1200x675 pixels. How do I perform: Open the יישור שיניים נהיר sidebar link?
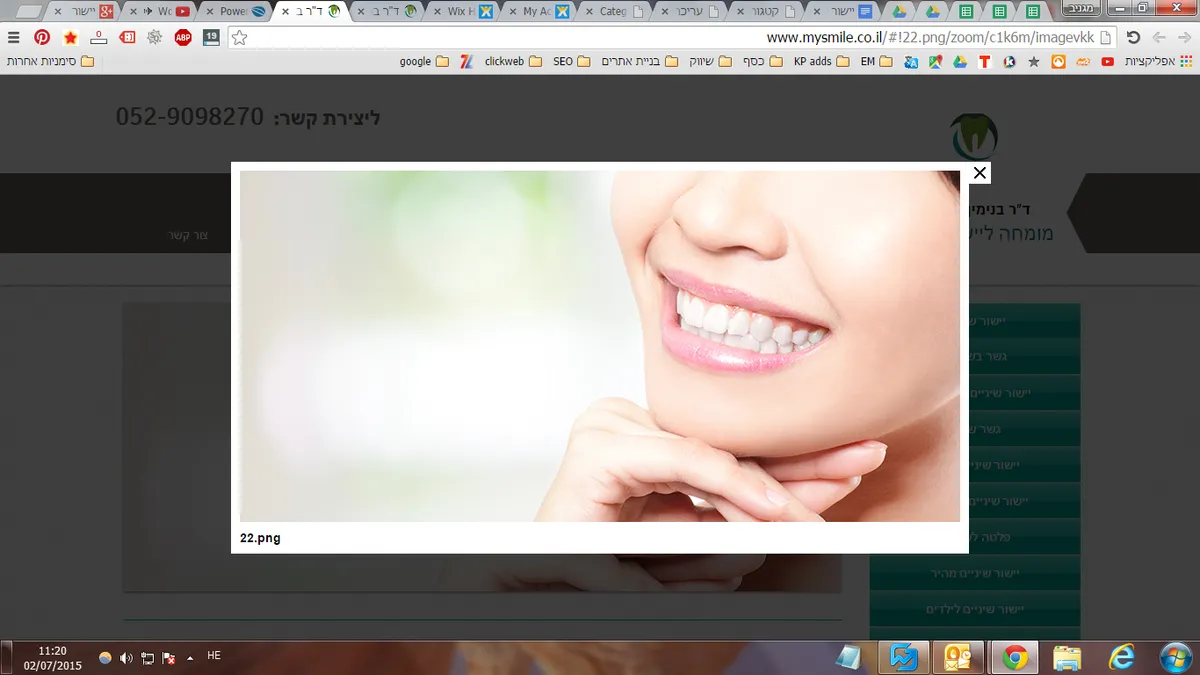click(976, 574)
